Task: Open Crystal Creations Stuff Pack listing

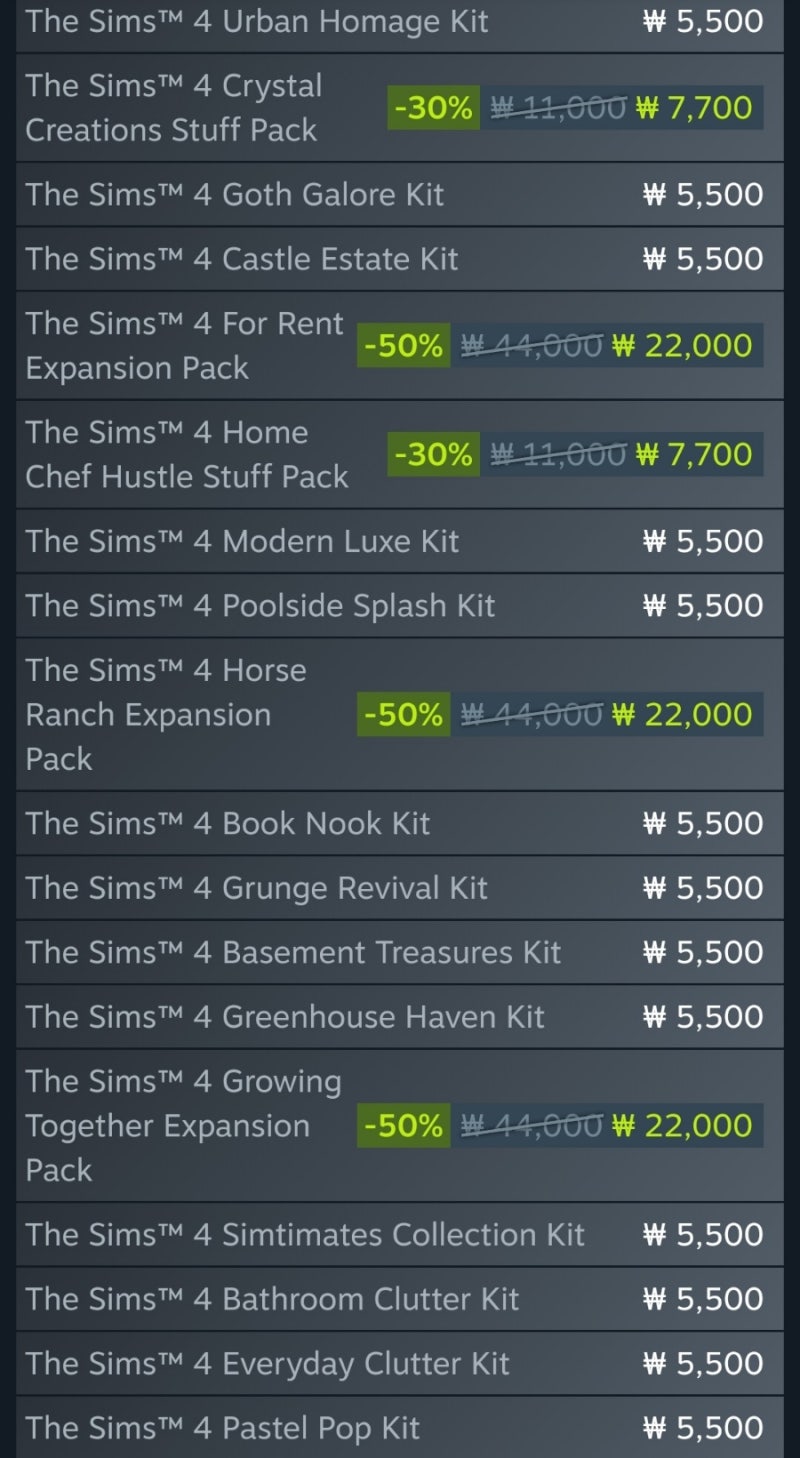Action: click(399, 107)
